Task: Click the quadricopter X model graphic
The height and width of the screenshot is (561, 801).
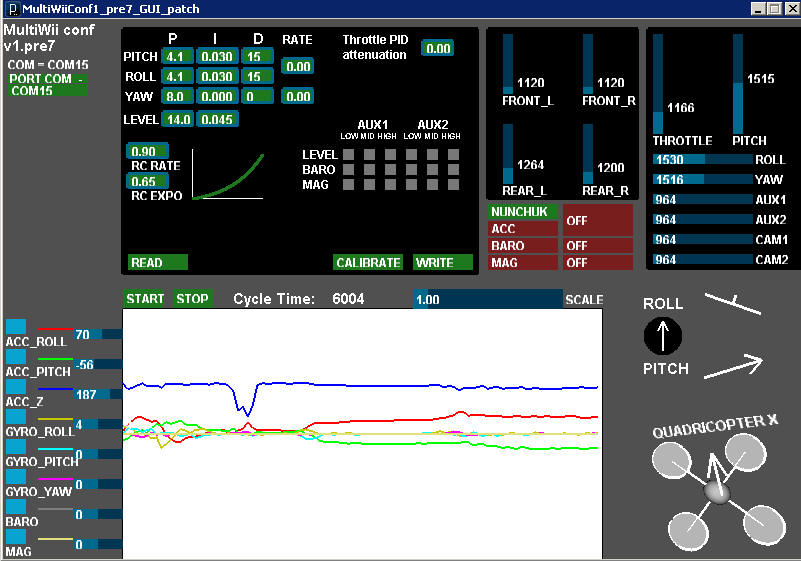Action: pos(718,493)
